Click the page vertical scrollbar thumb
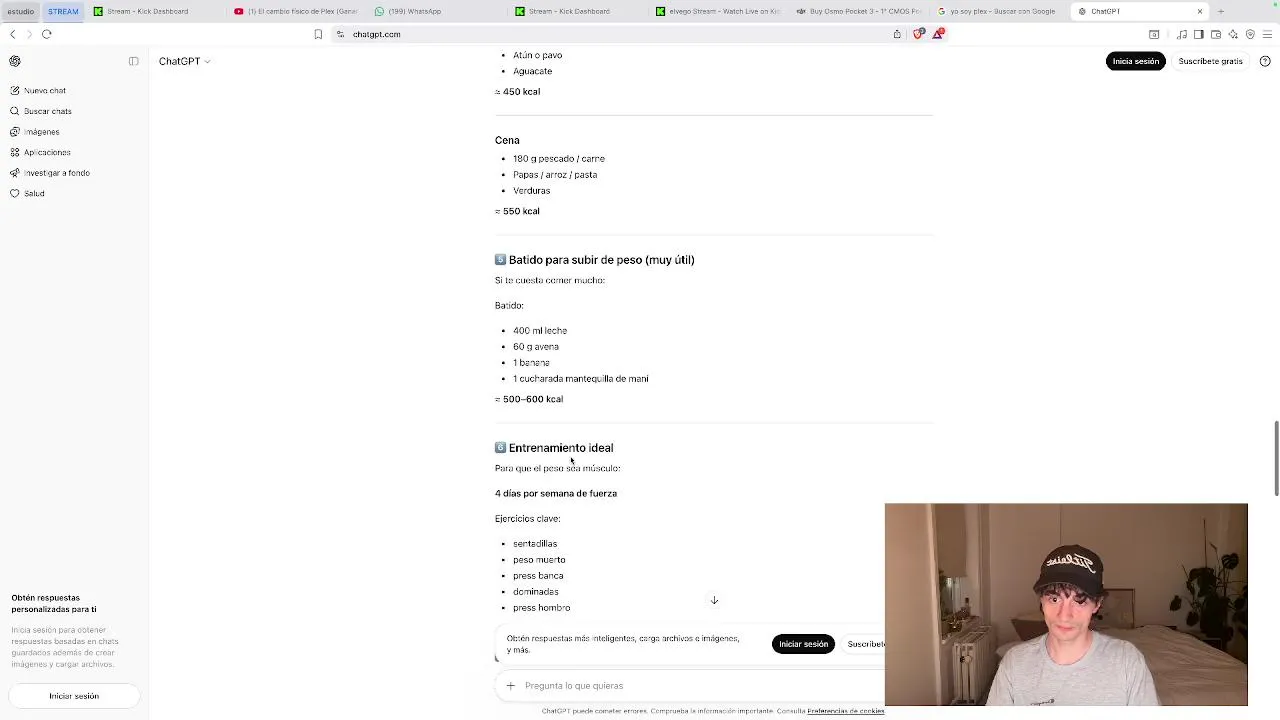The width and height of the screenshot is (1280, 720). click(1276, 458)
